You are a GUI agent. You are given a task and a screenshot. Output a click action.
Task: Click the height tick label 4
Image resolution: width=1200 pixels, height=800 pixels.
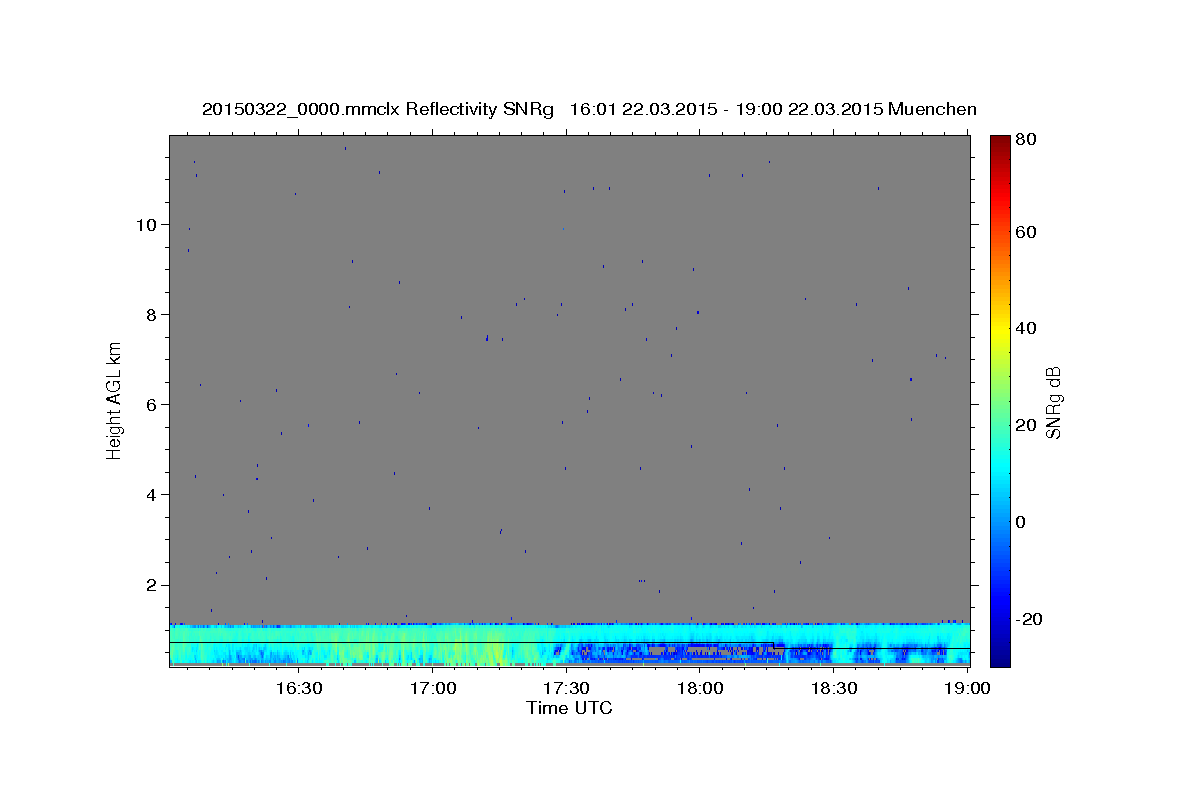[x=152, y=495]
